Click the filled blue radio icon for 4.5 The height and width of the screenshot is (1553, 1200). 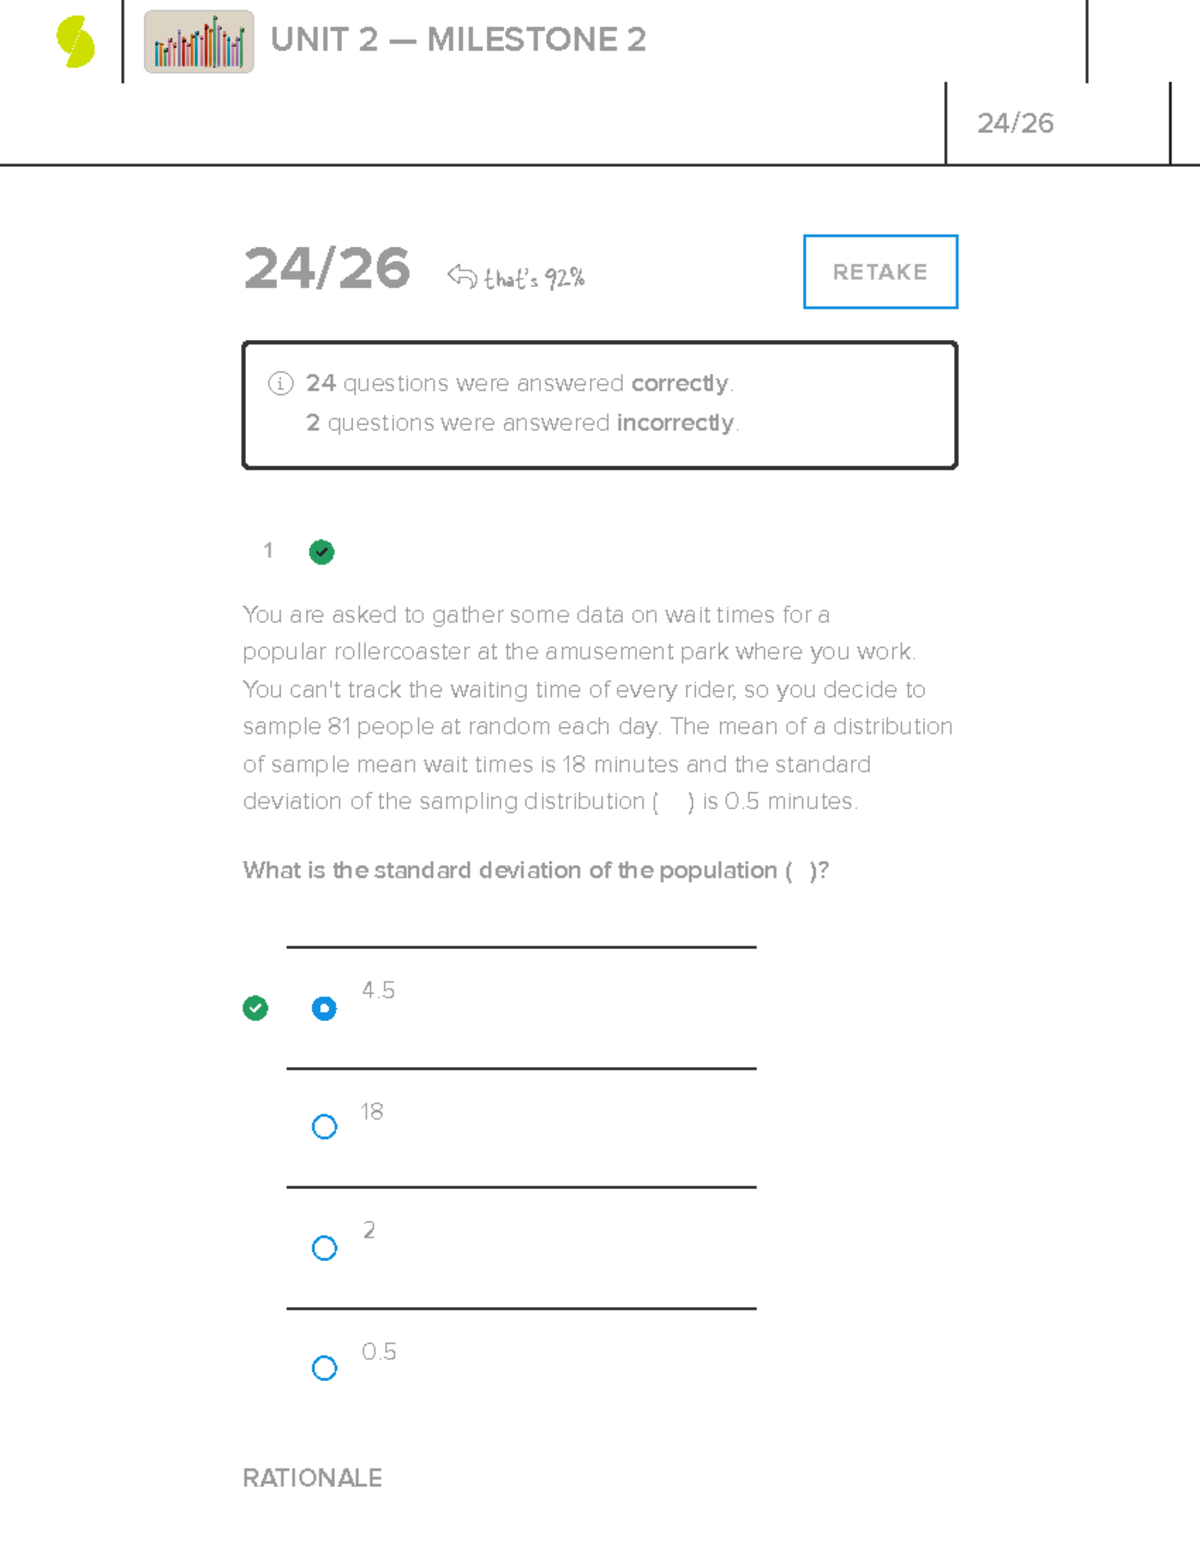click(x=324, y=1009)
